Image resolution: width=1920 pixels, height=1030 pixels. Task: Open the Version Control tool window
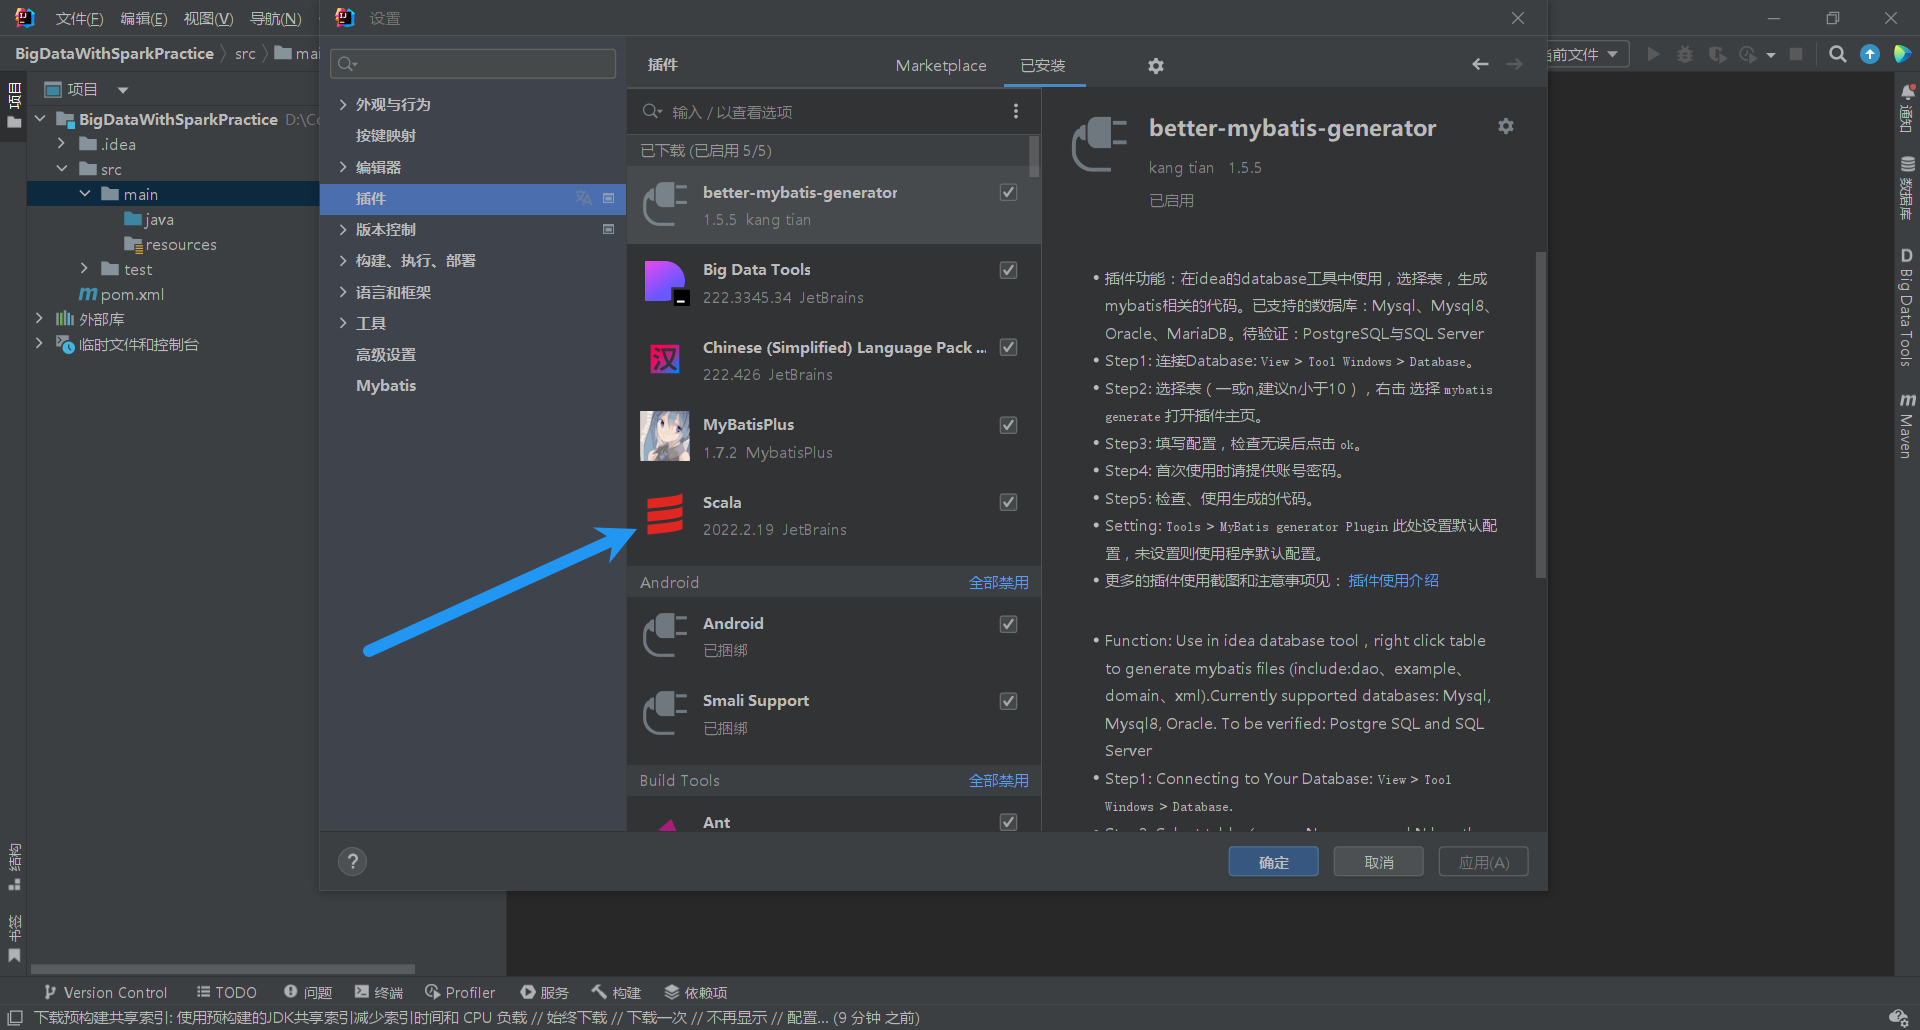pos(105,992)
